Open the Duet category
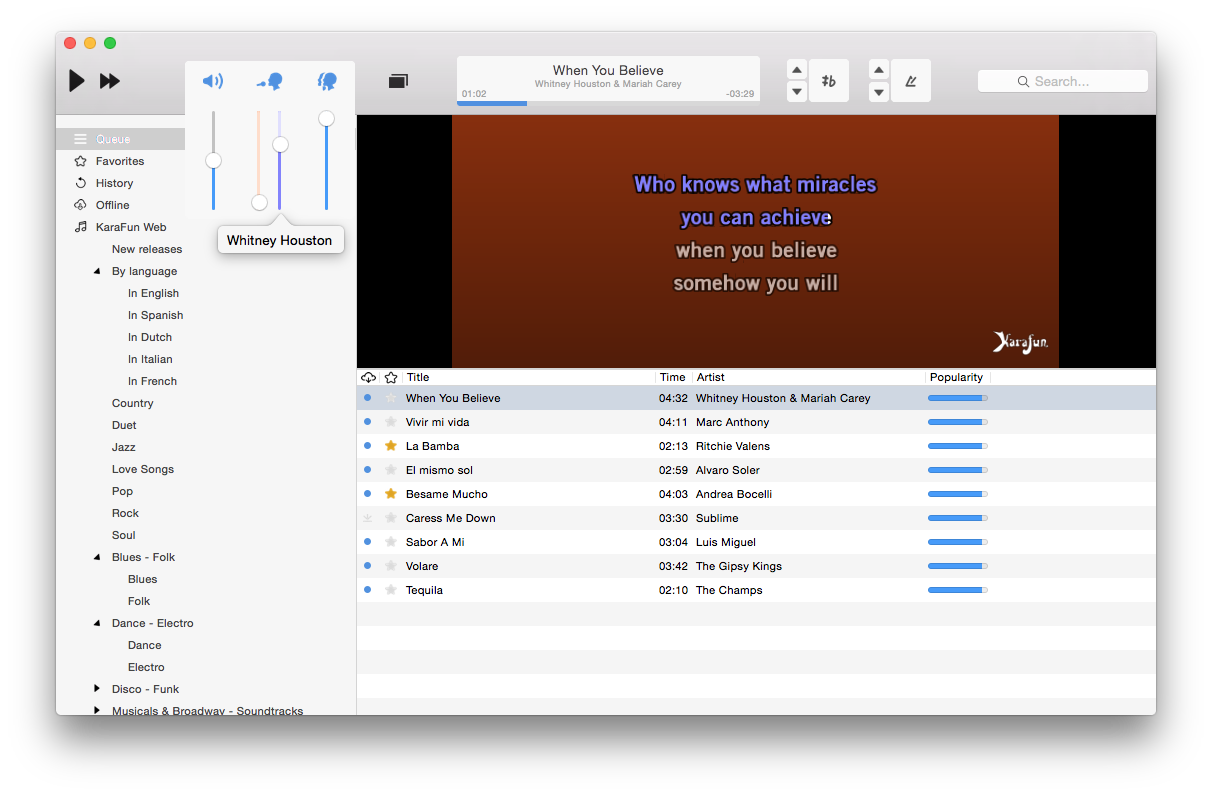Image resolution: width=1212 pixels, height=795 pixels. point(124,425)
